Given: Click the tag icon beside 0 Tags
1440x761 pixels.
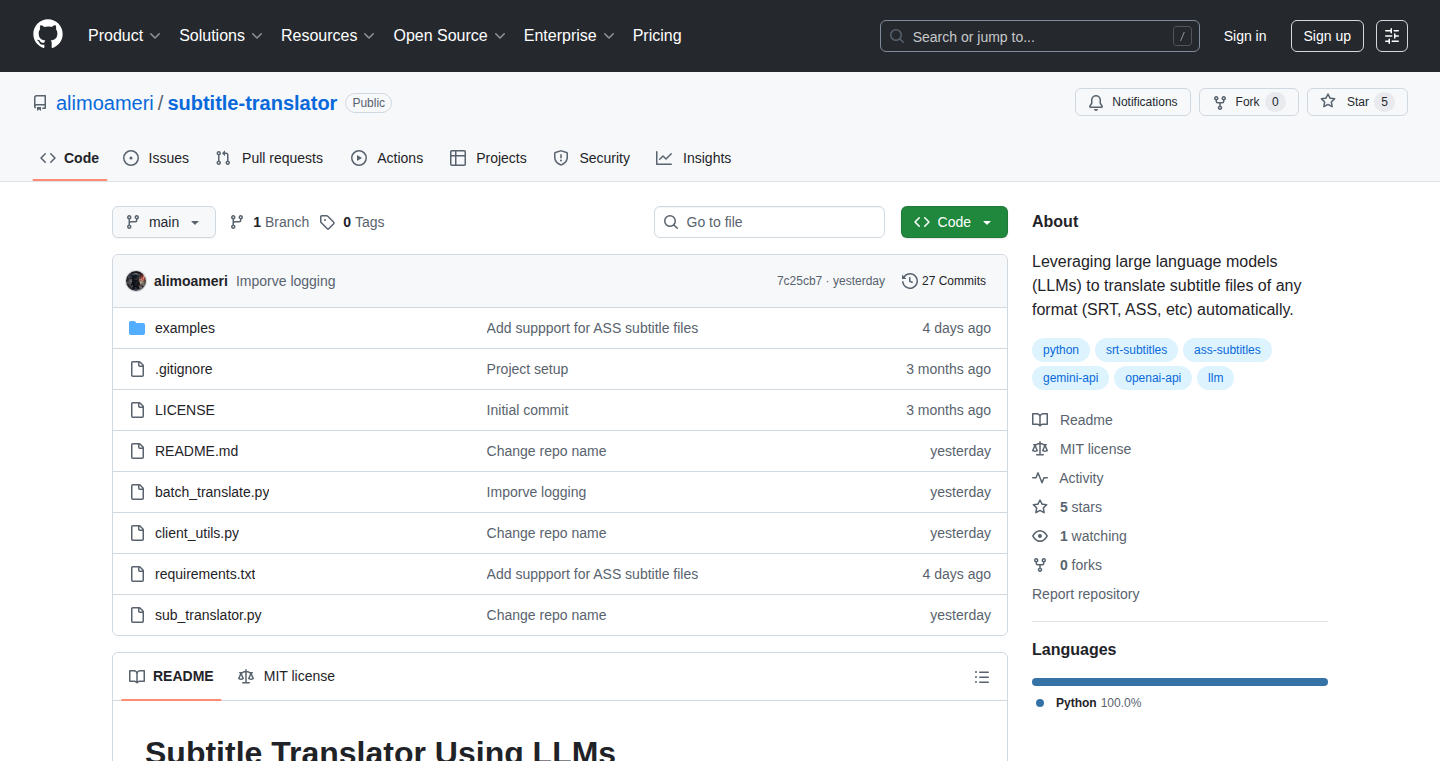Looking at the screenshot, I should (328, 222).
